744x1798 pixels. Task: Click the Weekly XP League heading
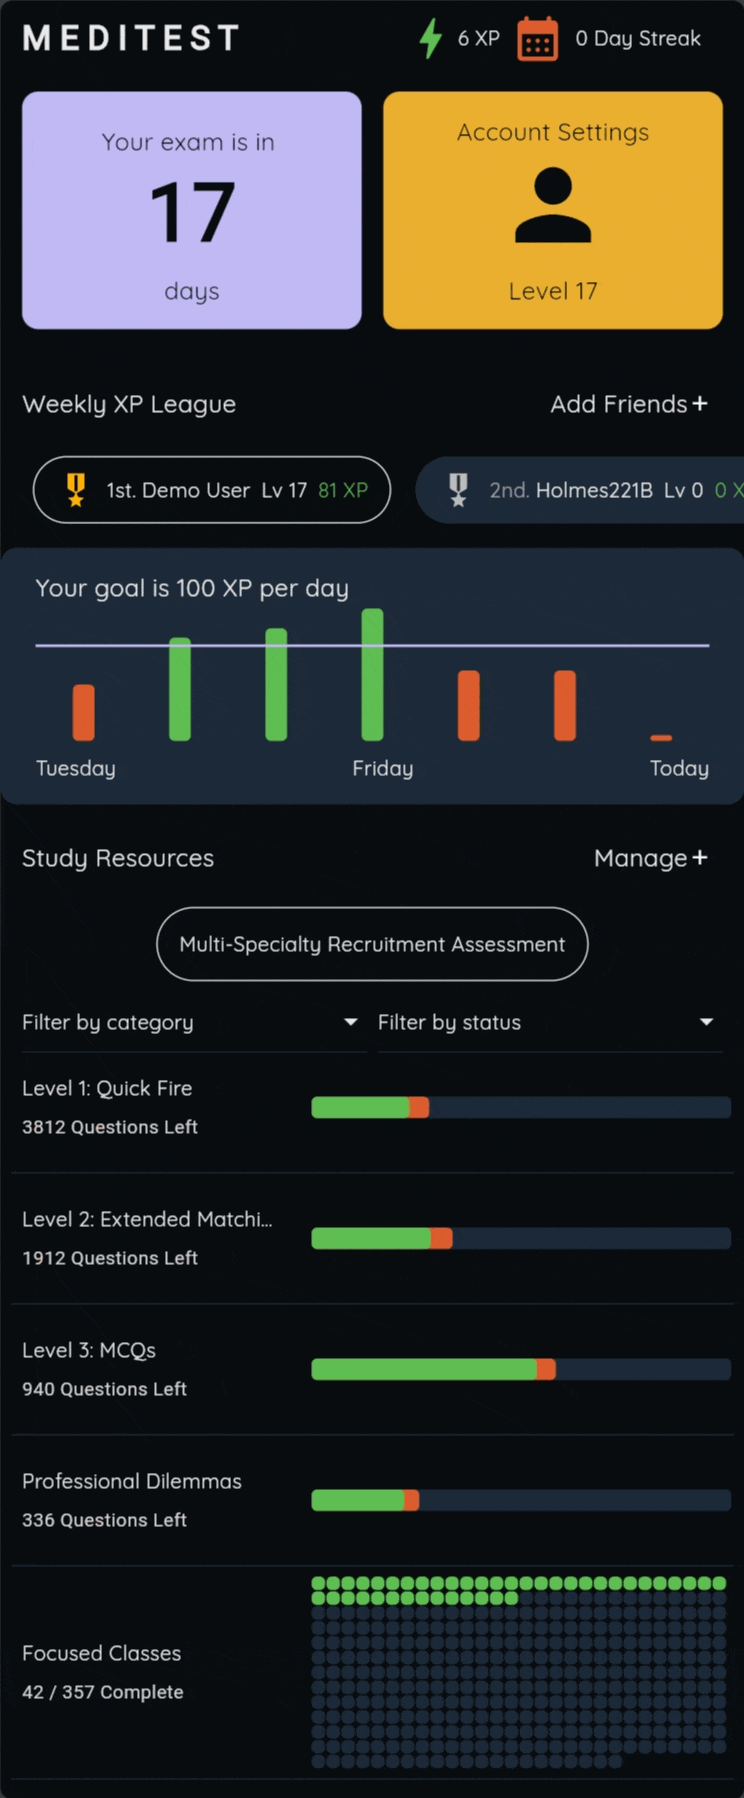(x=129, y=404)
